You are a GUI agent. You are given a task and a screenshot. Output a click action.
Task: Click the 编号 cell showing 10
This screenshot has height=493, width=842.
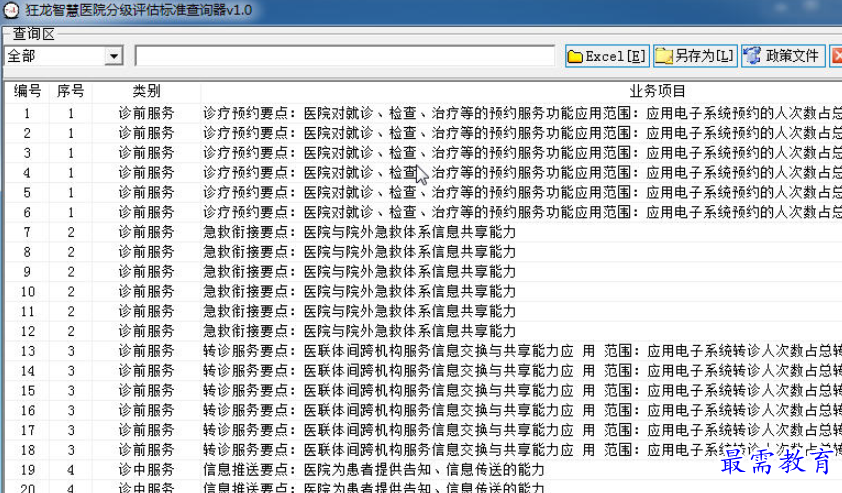click(x=27, y=292)
